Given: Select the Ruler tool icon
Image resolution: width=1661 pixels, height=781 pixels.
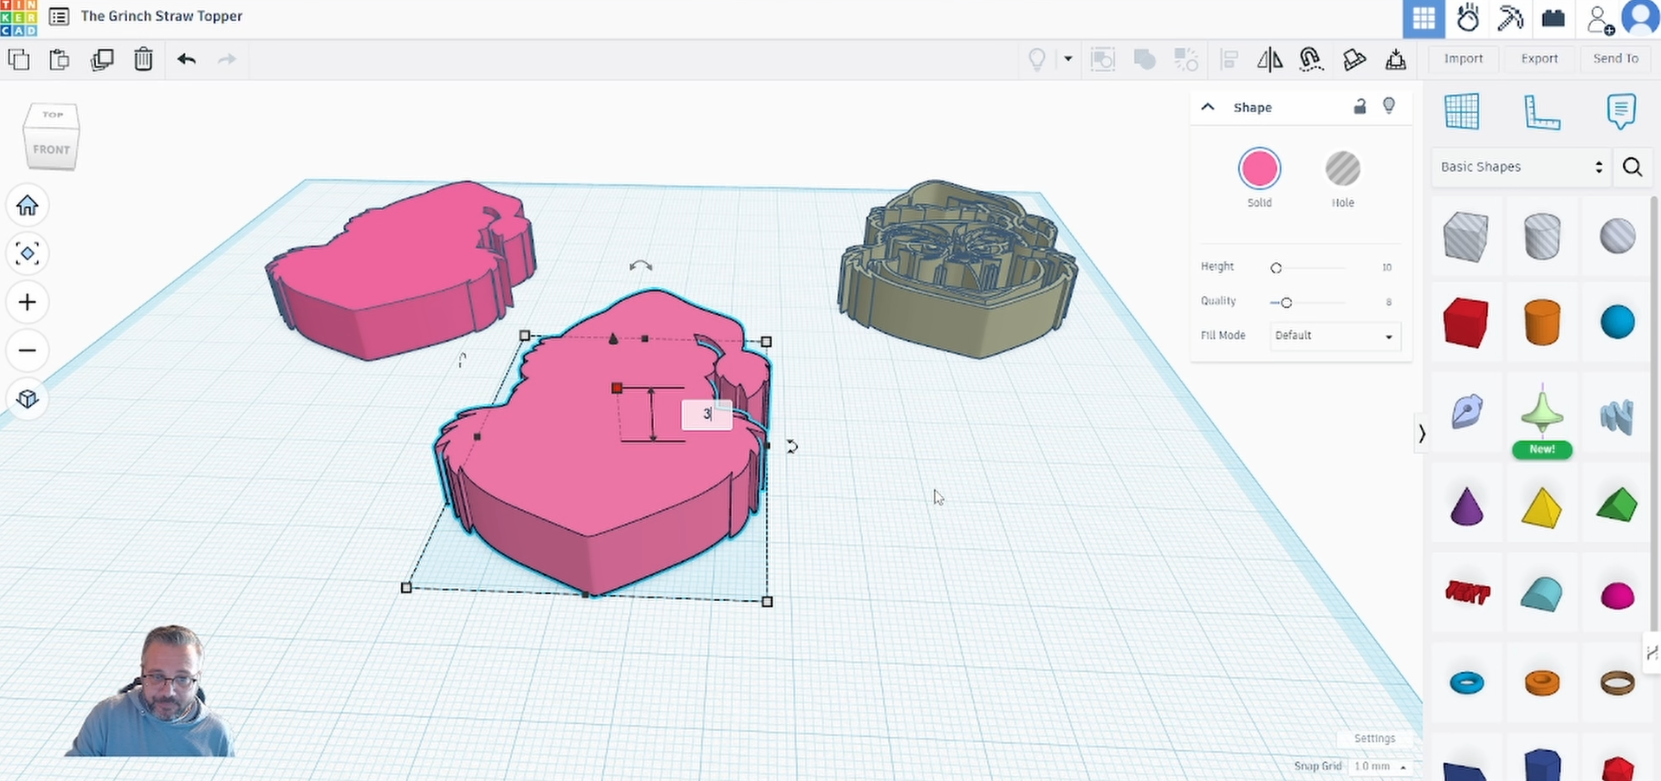Looking at the screenshot, I should pos(1541,112).
